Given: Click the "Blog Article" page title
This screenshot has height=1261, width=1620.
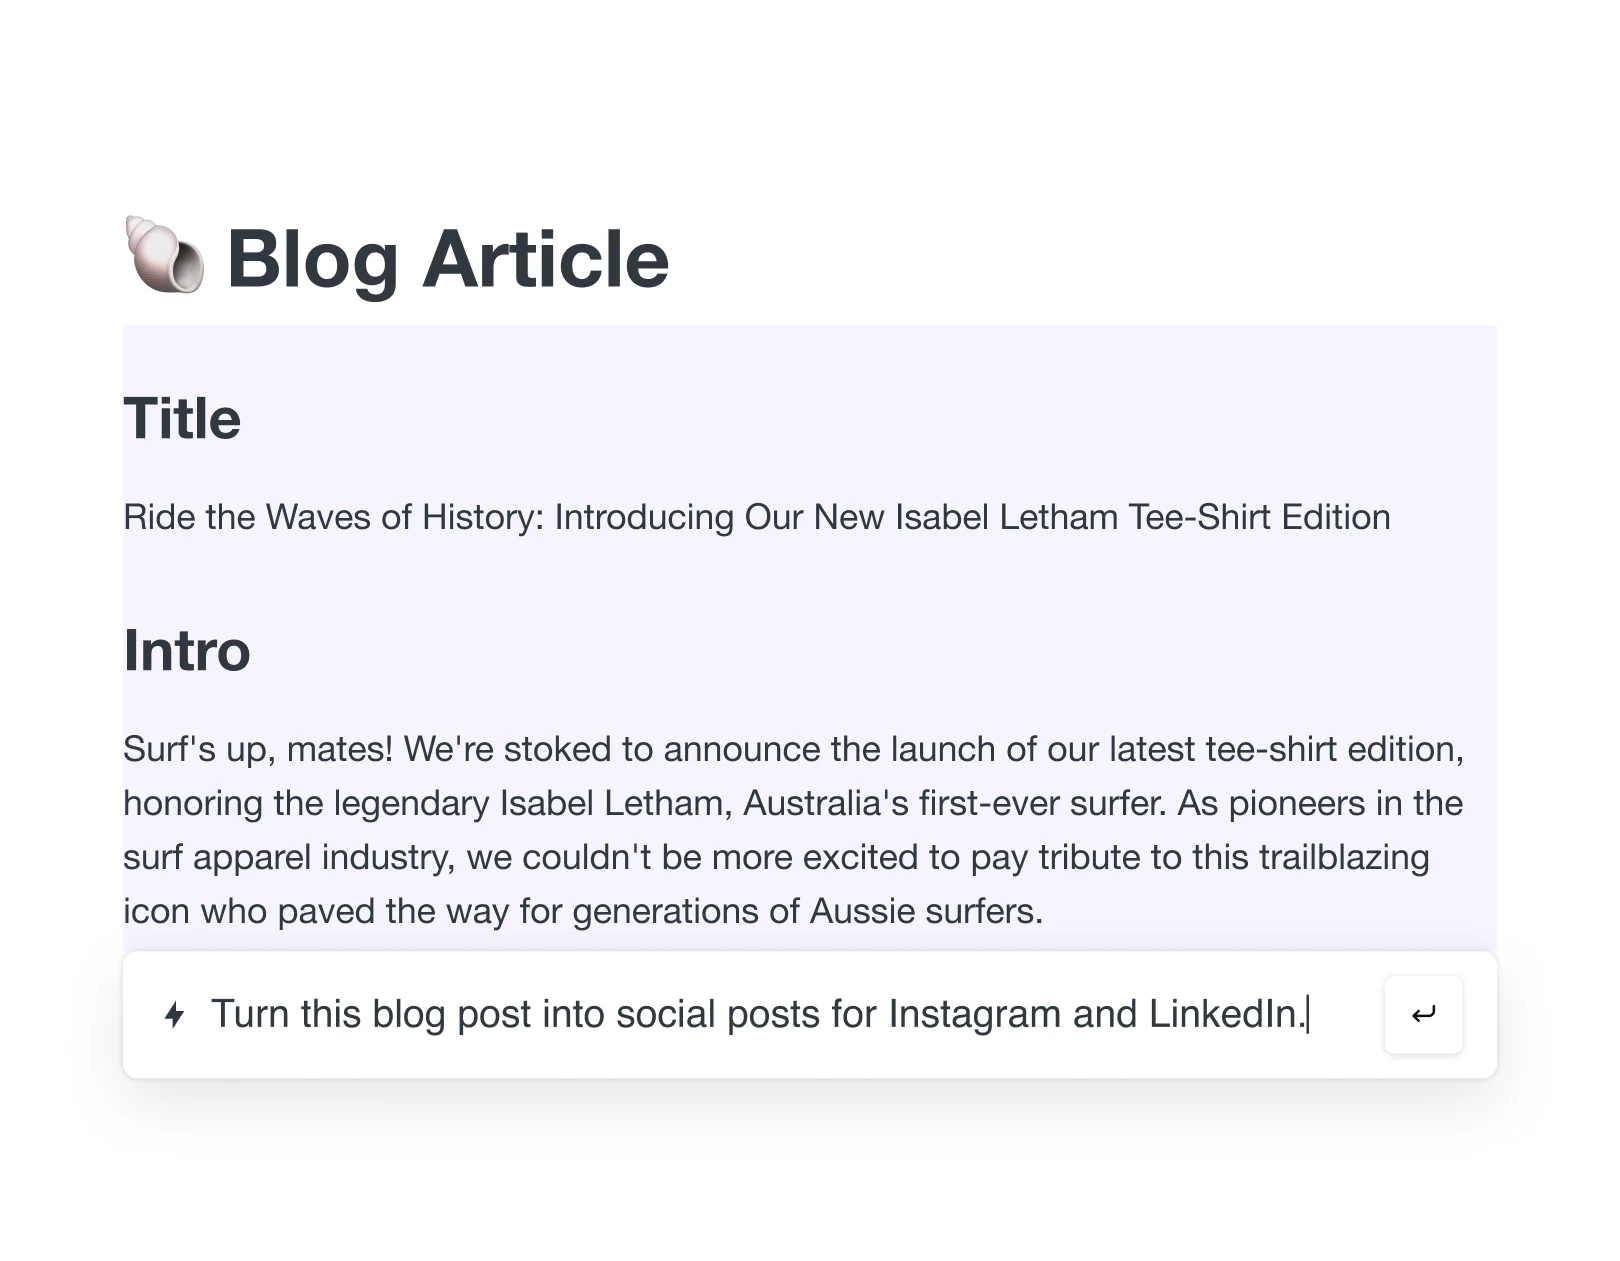Looking at the screenshot, I should 447,259.
